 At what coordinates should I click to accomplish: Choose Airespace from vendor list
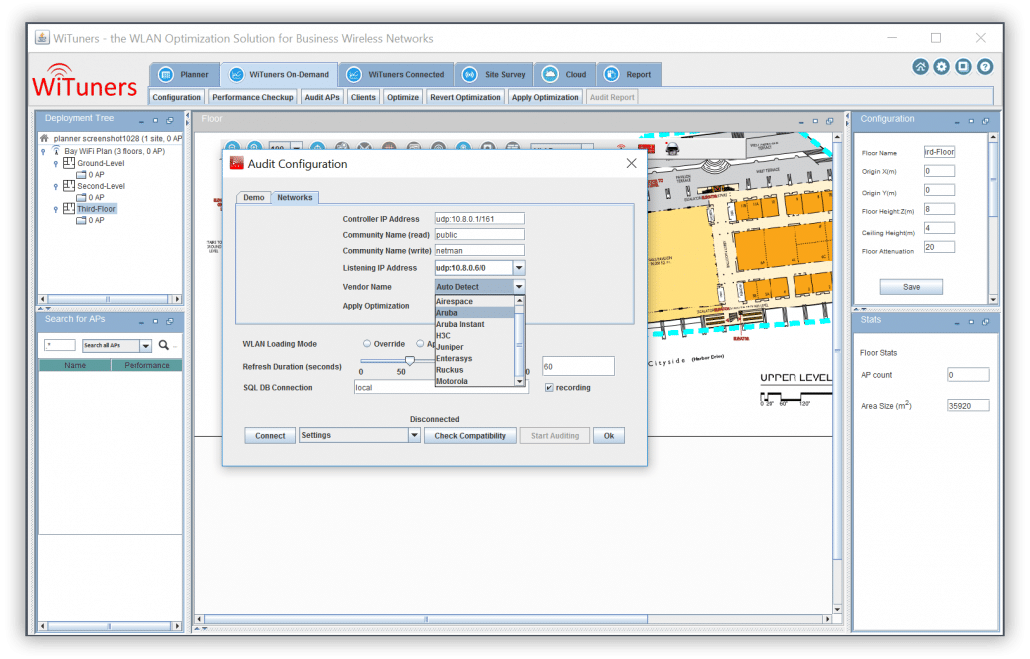point(474,301)
